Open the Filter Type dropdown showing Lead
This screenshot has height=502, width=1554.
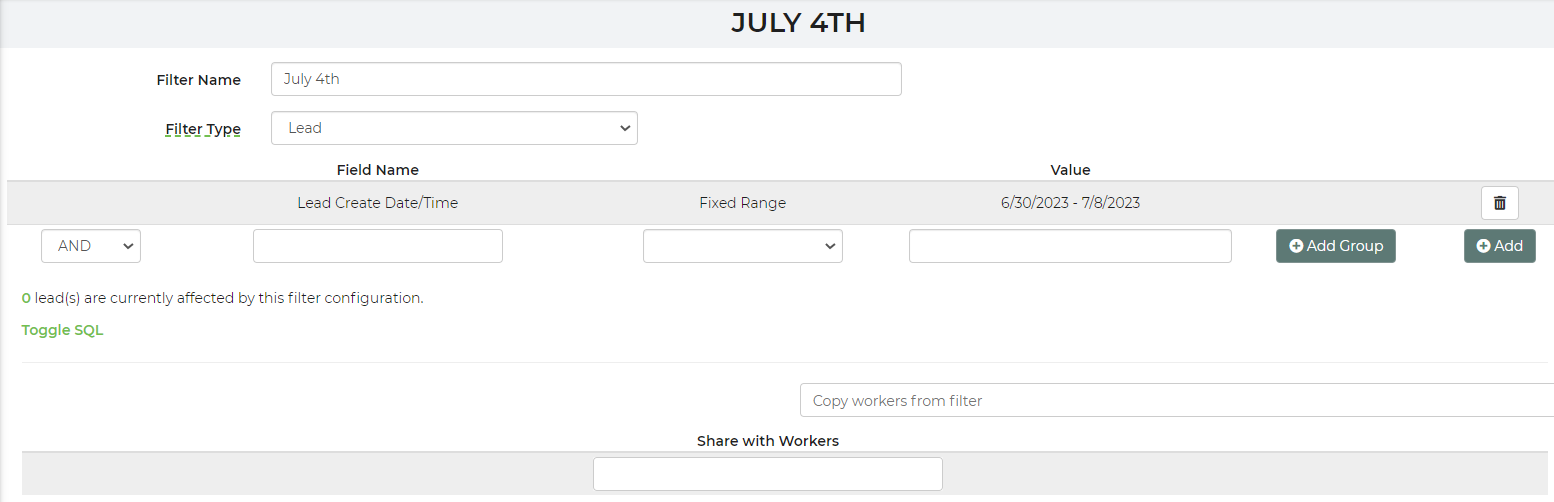[454, 128]
